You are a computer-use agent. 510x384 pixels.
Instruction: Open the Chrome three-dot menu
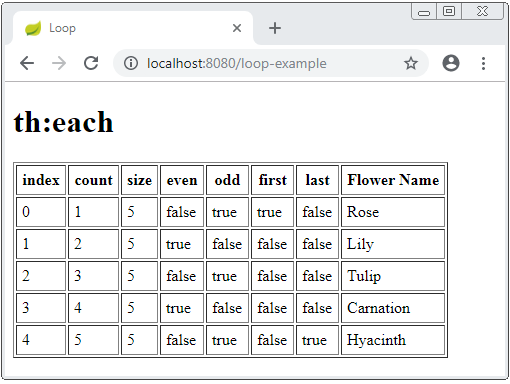483,63
